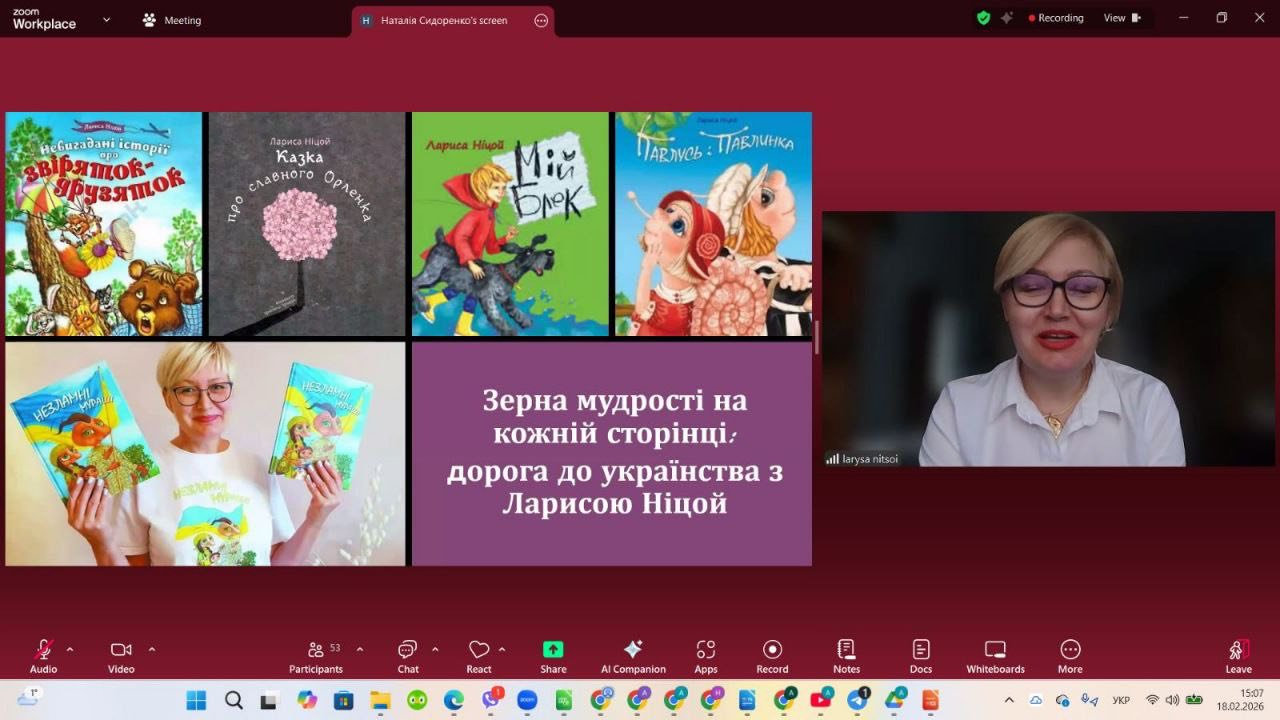Viewport: 1280px width, 720px height.
Task: Open File Explorer from taskbar
Action: (379, 700)
